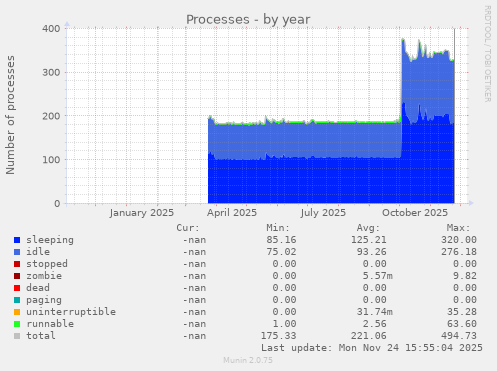Click the sleeping legend color swatch
497x371 pixels.
[x=17, y=240]
